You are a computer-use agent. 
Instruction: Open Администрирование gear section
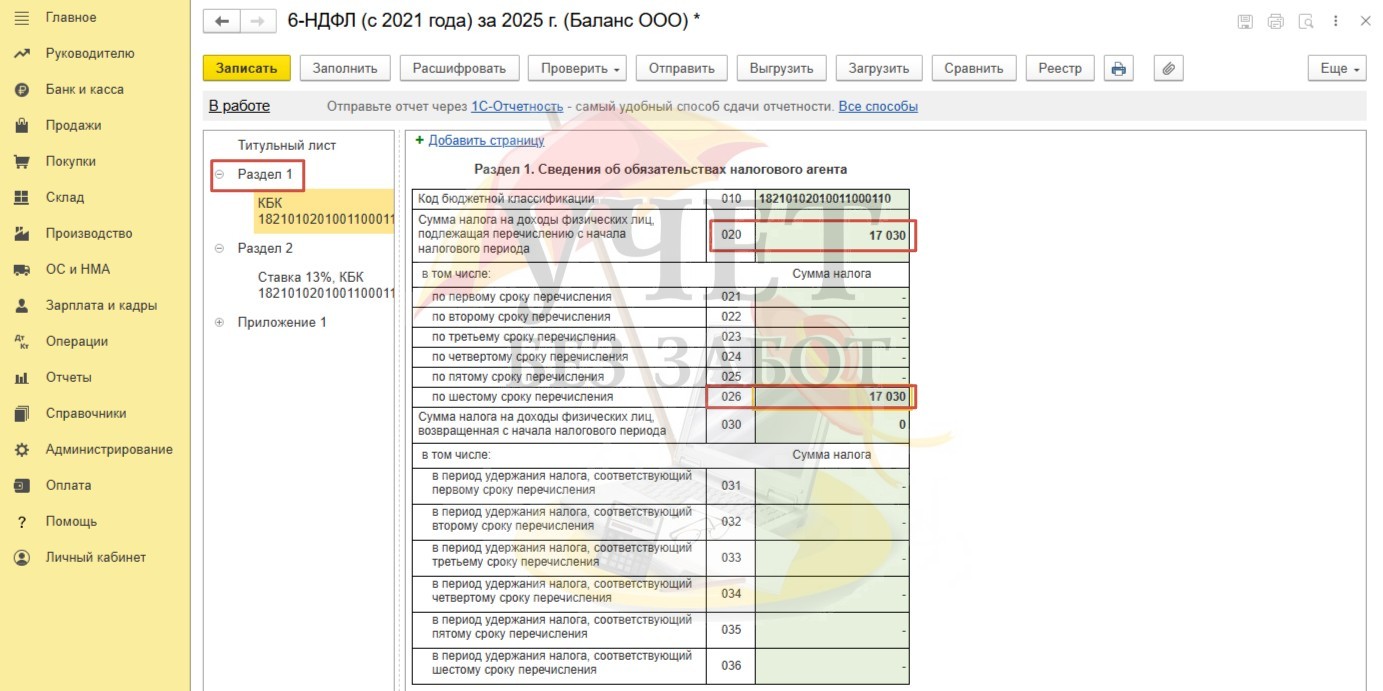pos(22,450)
